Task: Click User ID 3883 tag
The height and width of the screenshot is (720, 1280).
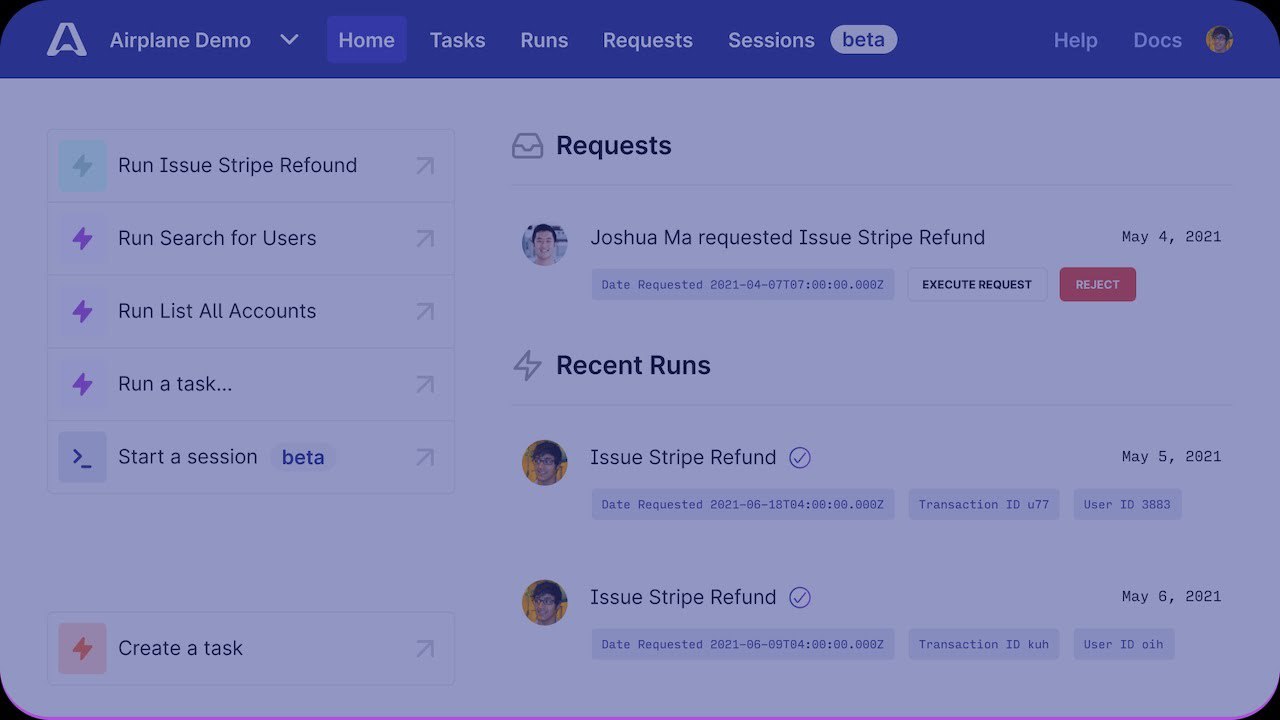Action: (x=1127, y=505)
